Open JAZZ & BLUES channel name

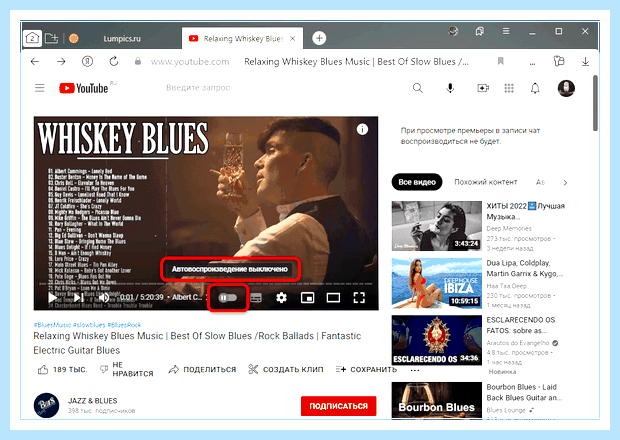[93, 400]
